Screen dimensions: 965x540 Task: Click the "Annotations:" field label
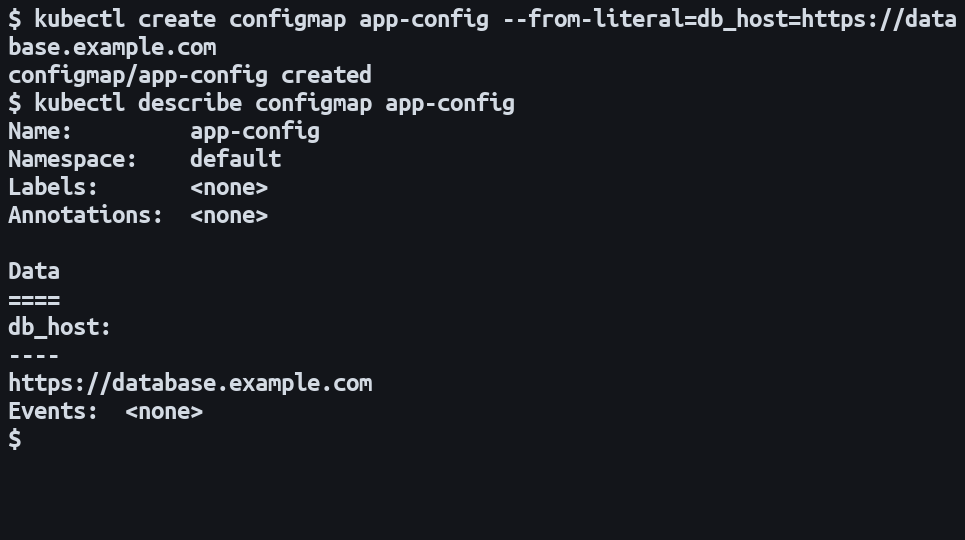86,215
